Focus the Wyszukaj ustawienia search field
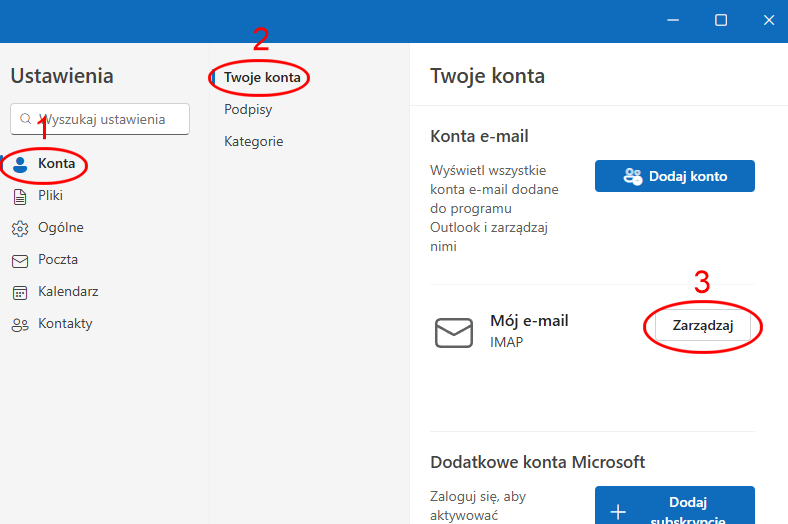This screenshot has height=524, width=788. coord(100,119)
